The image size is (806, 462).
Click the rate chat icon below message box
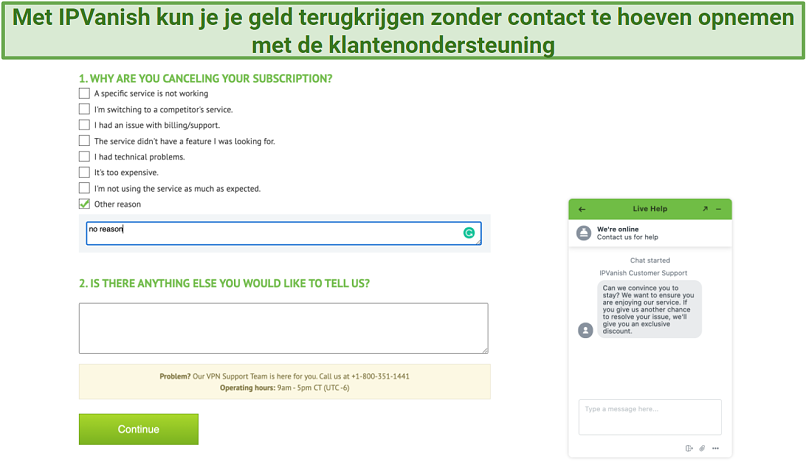coord(689,448)
